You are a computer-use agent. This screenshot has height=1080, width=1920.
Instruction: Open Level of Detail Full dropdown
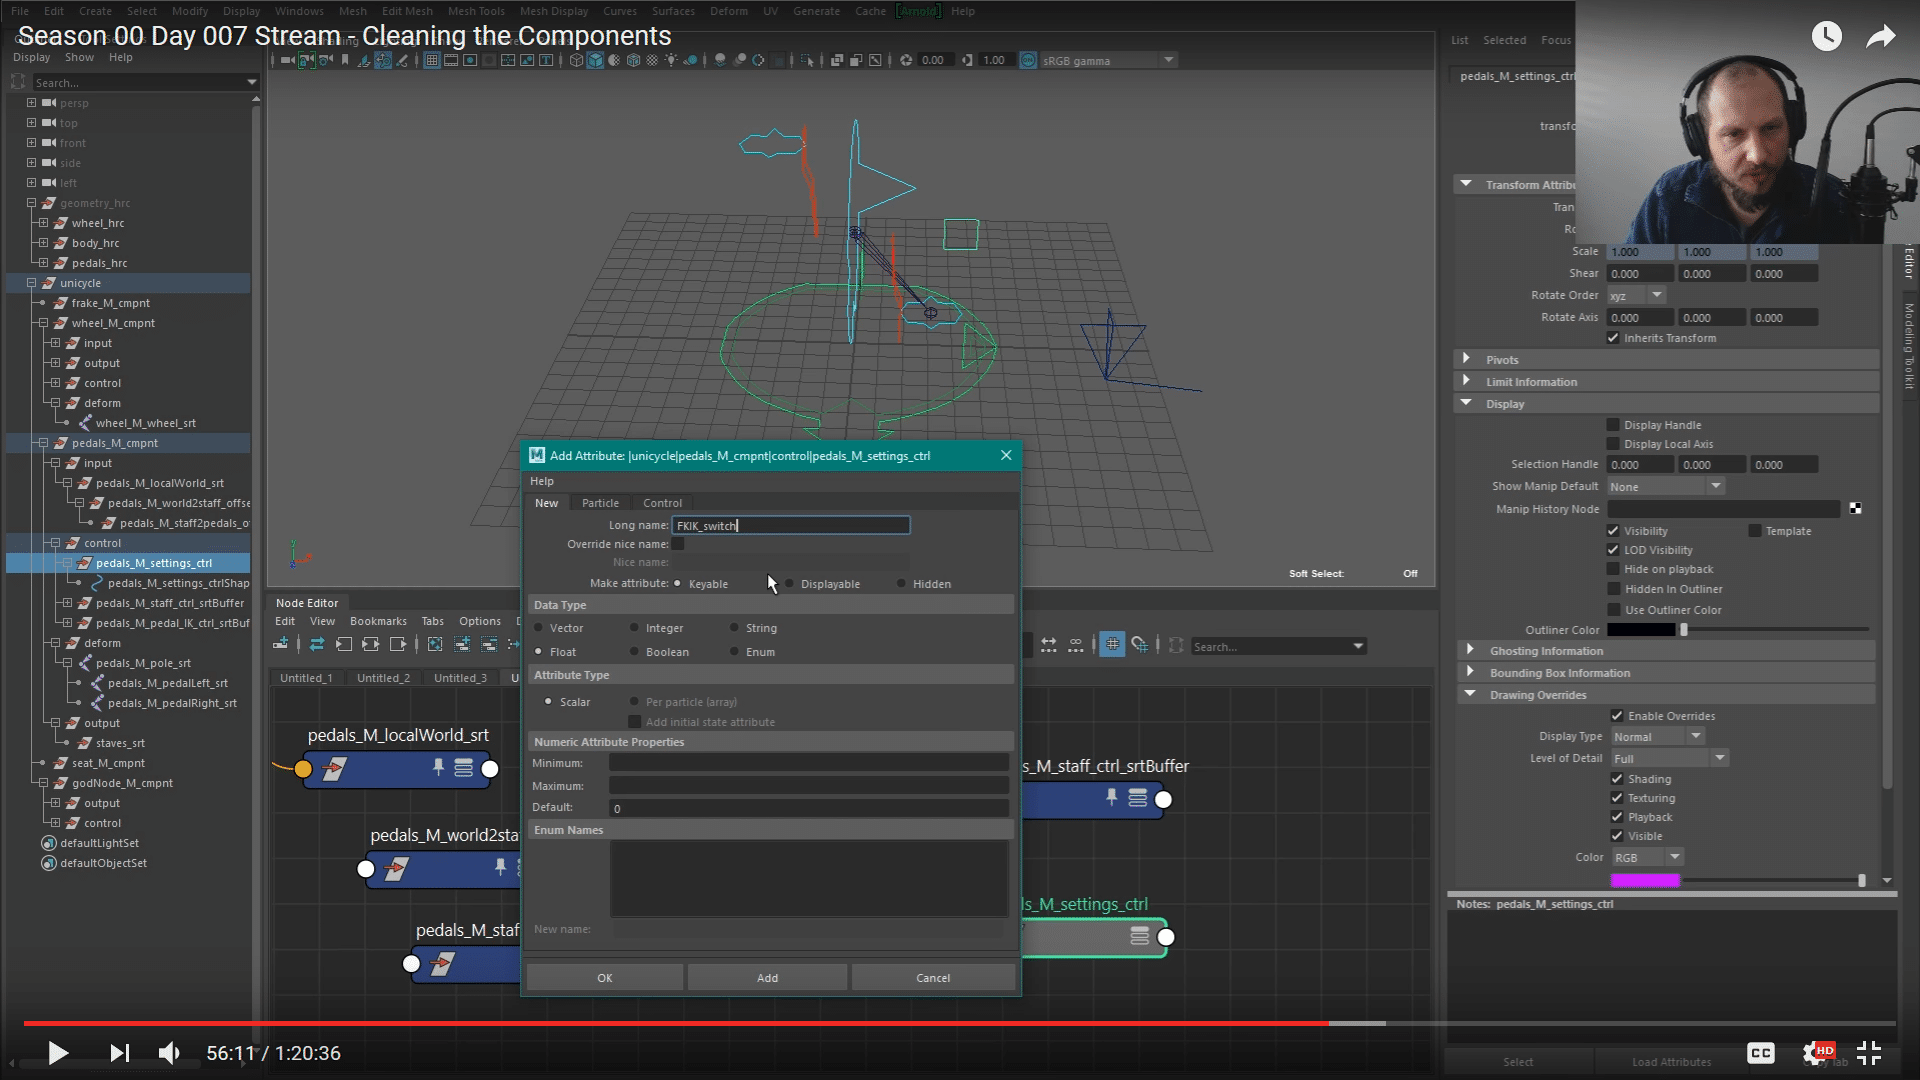tap(1670, 758)
